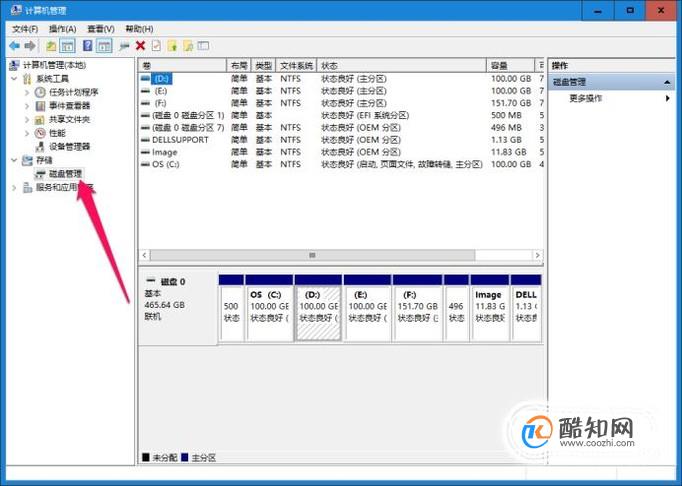Viewport: 682px width, 486px height.
Task: Click the yellow folder with up arrow icon
Action: pyautogui.click(x=172, y=46)
